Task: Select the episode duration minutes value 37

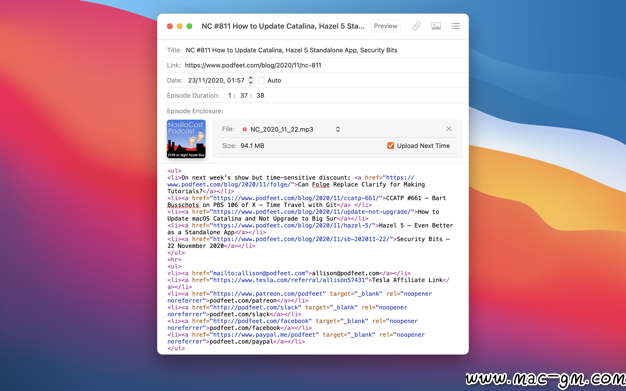Action: point(244,95)
